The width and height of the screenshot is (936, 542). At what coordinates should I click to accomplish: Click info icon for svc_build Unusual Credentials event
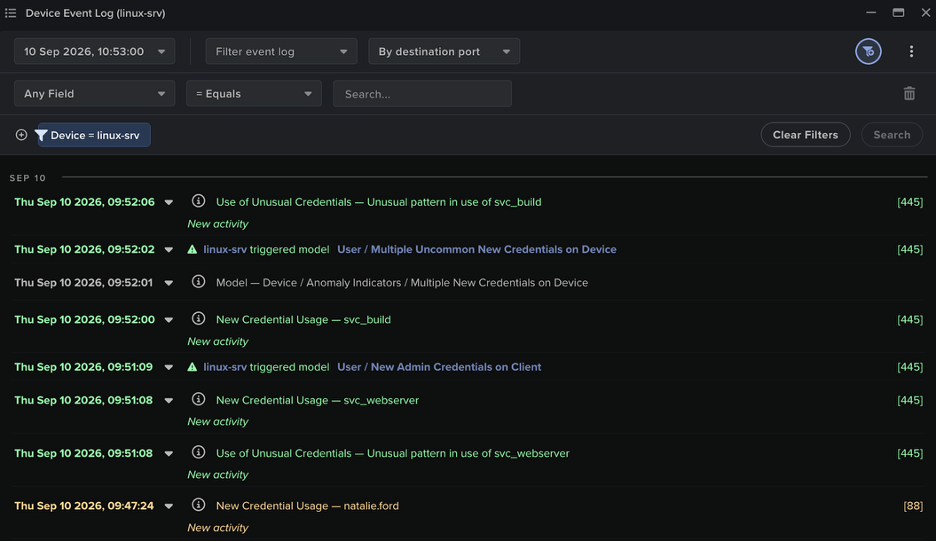pos(198,201)
